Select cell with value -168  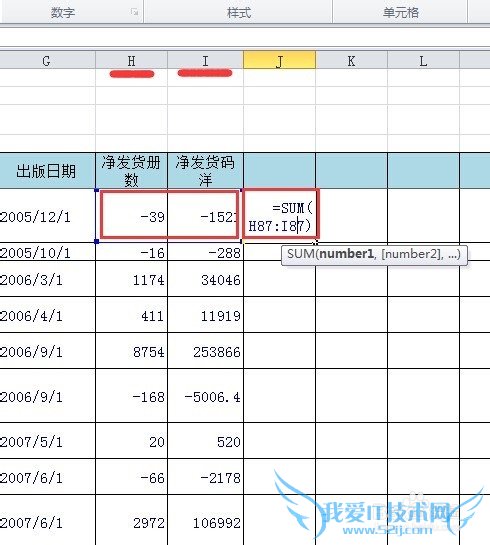click(132, 396)
